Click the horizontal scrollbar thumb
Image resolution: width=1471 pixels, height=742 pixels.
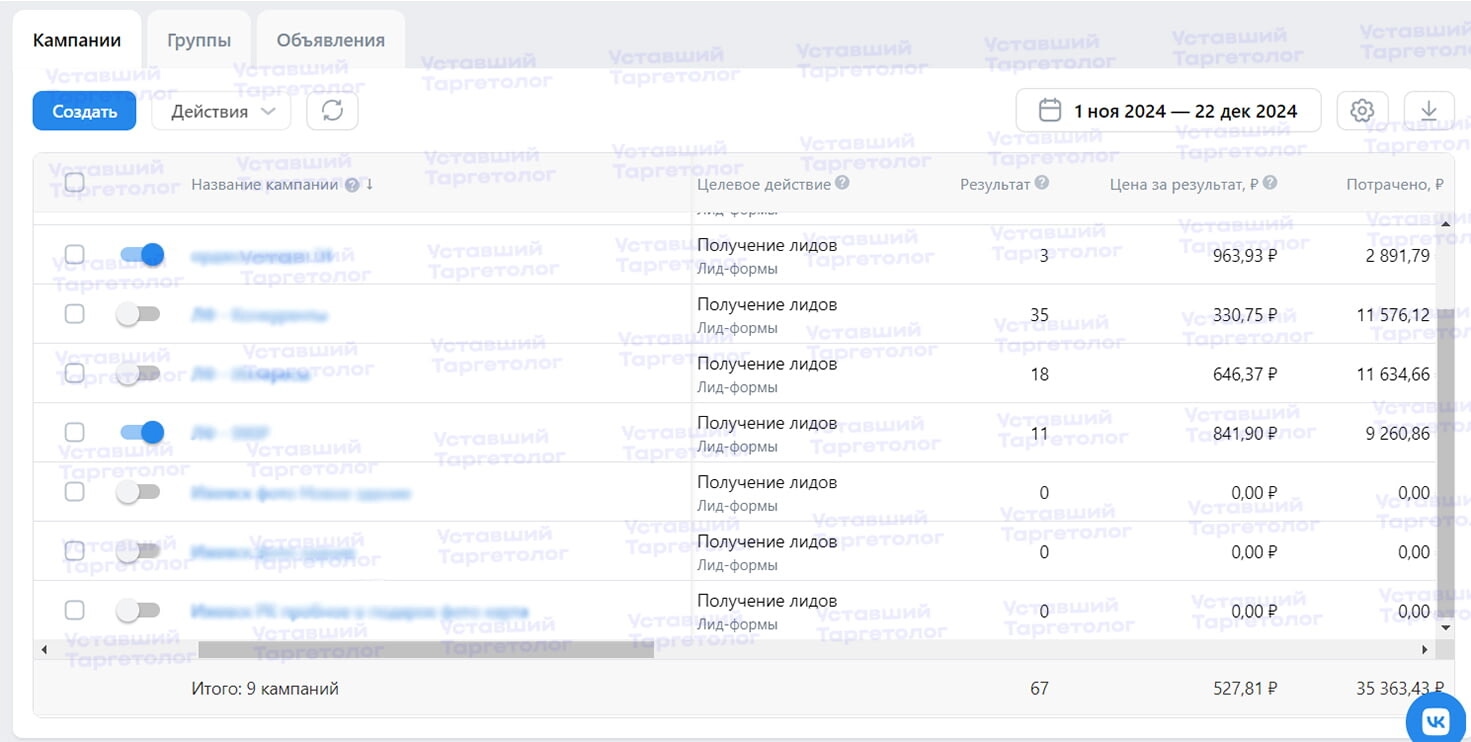tap(426, 650)
